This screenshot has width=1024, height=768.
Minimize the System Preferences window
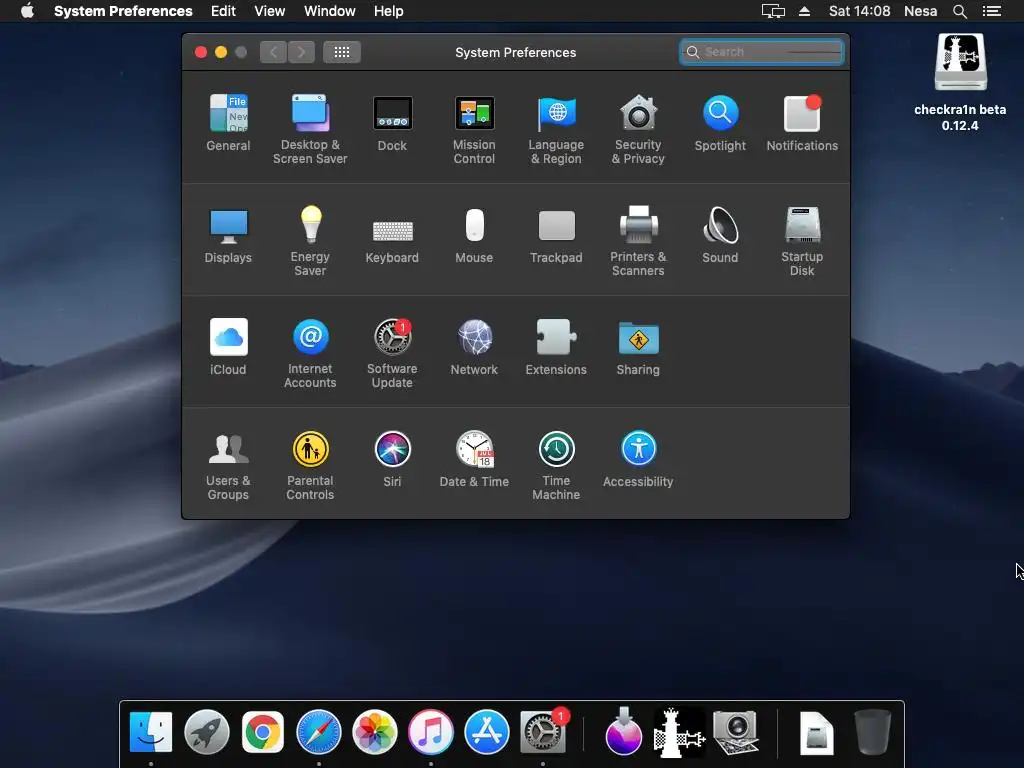221,52
